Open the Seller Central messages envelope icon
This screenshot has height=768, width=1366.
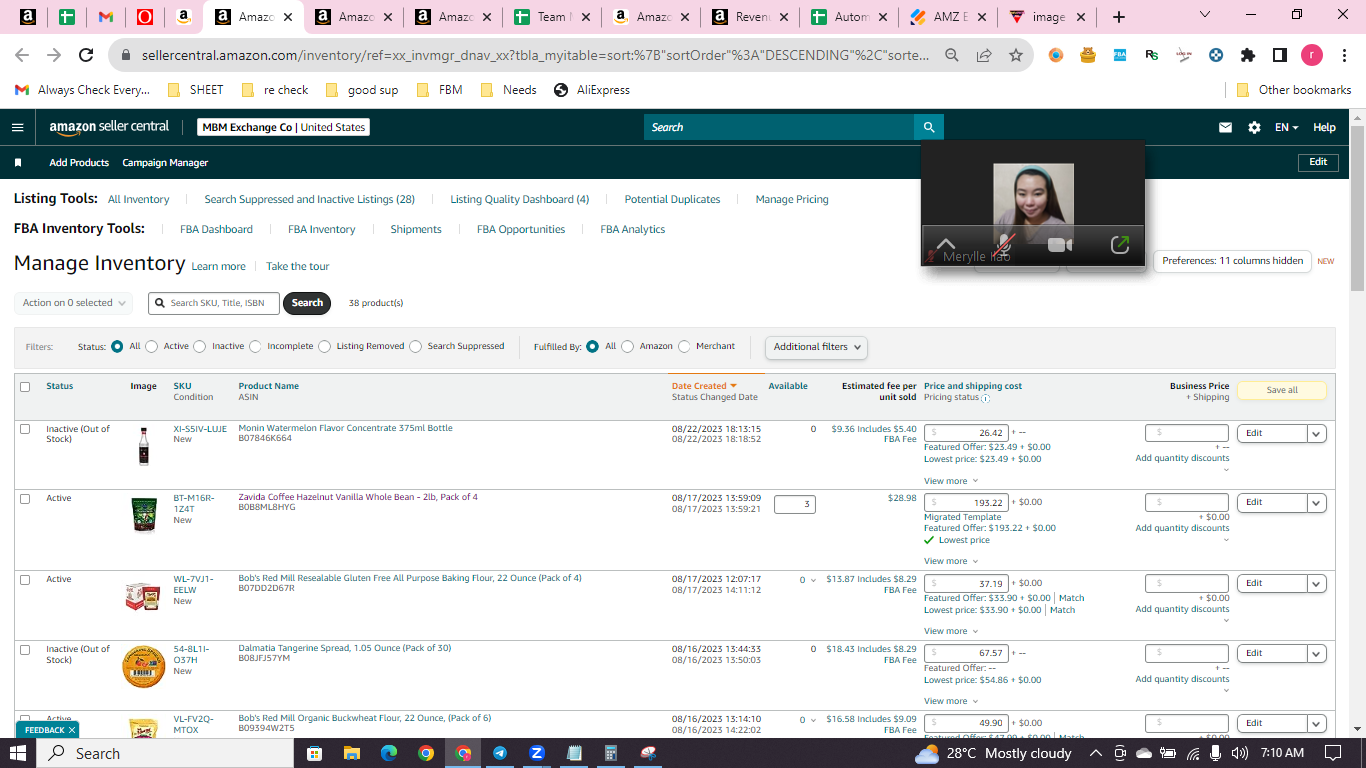coord(1225,127)
